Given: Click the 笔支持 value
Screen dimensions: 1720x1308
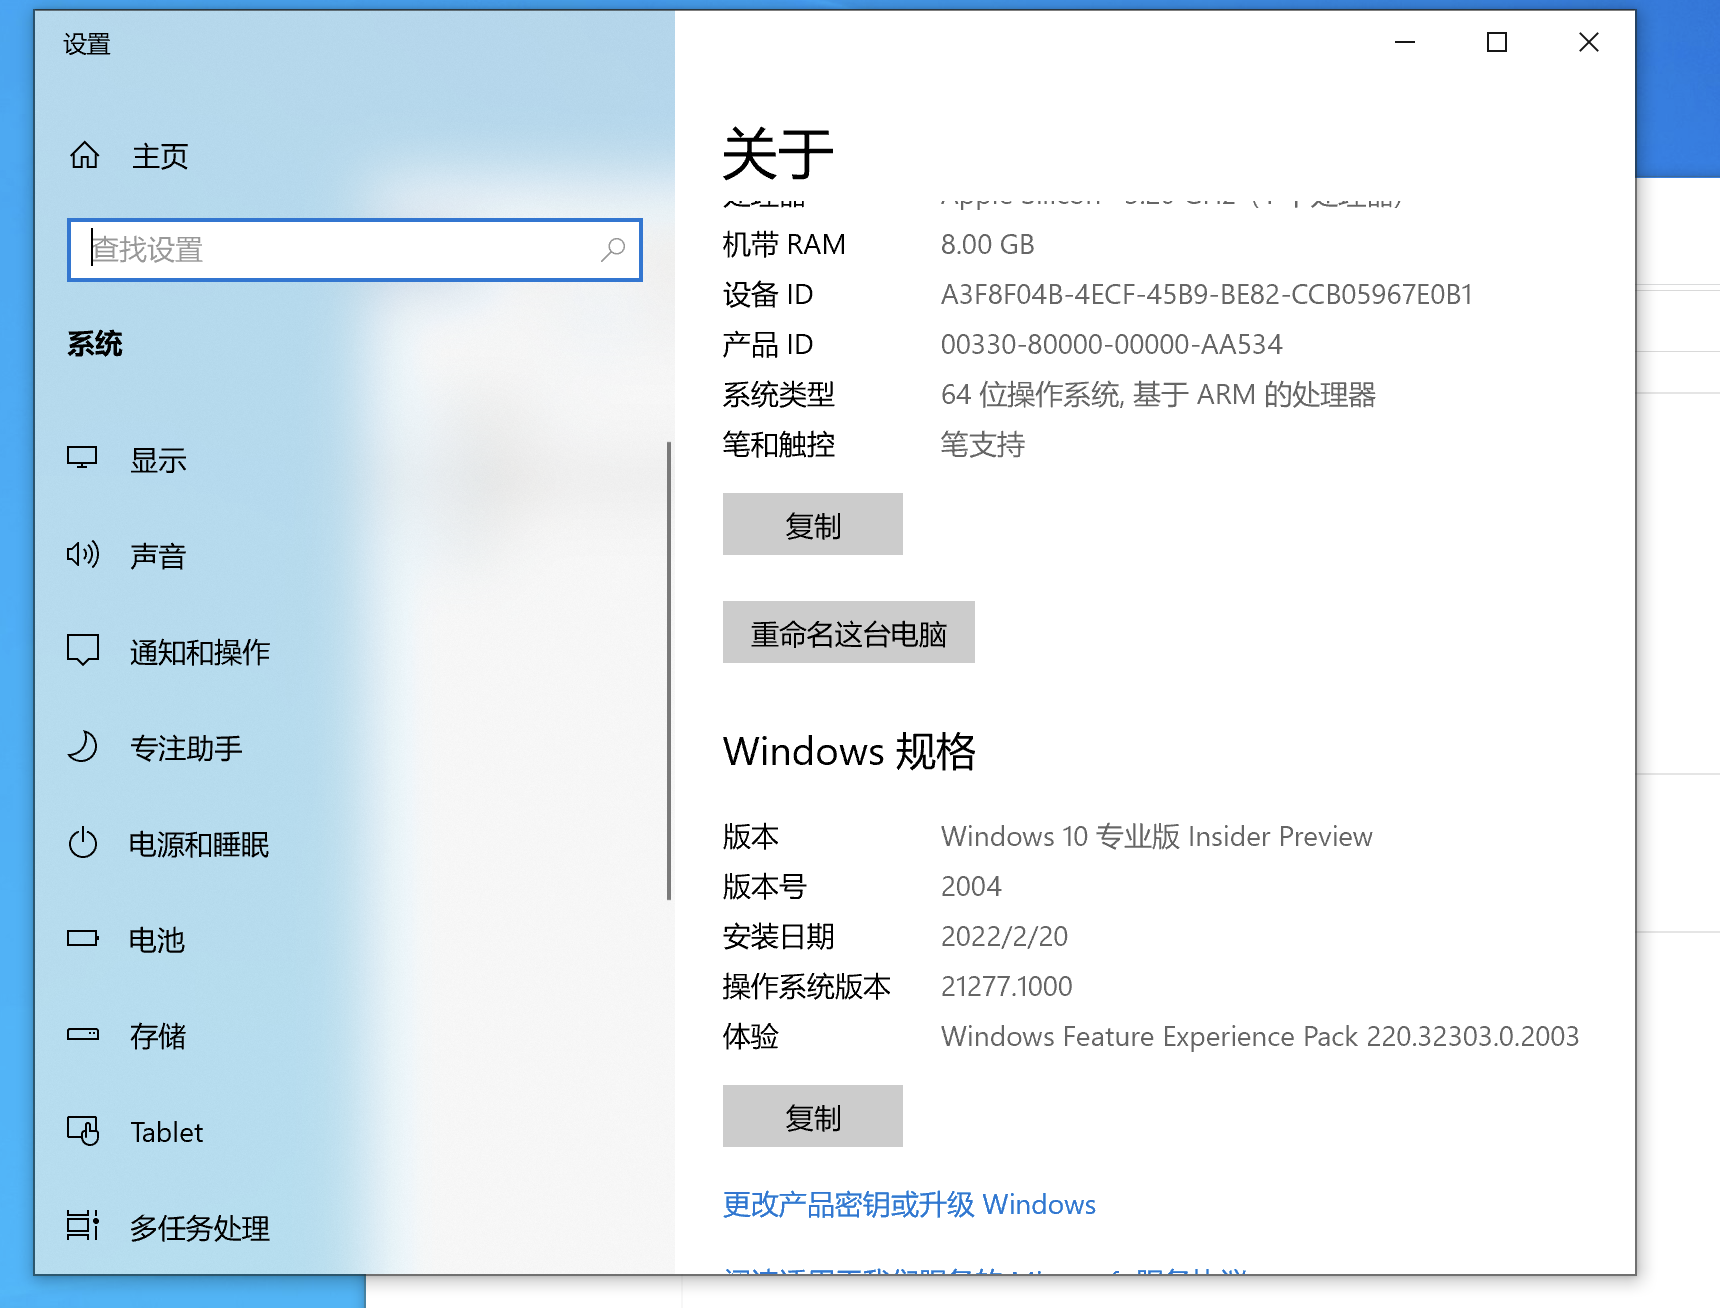Looking at the screenshot, I should click(983, 444).
